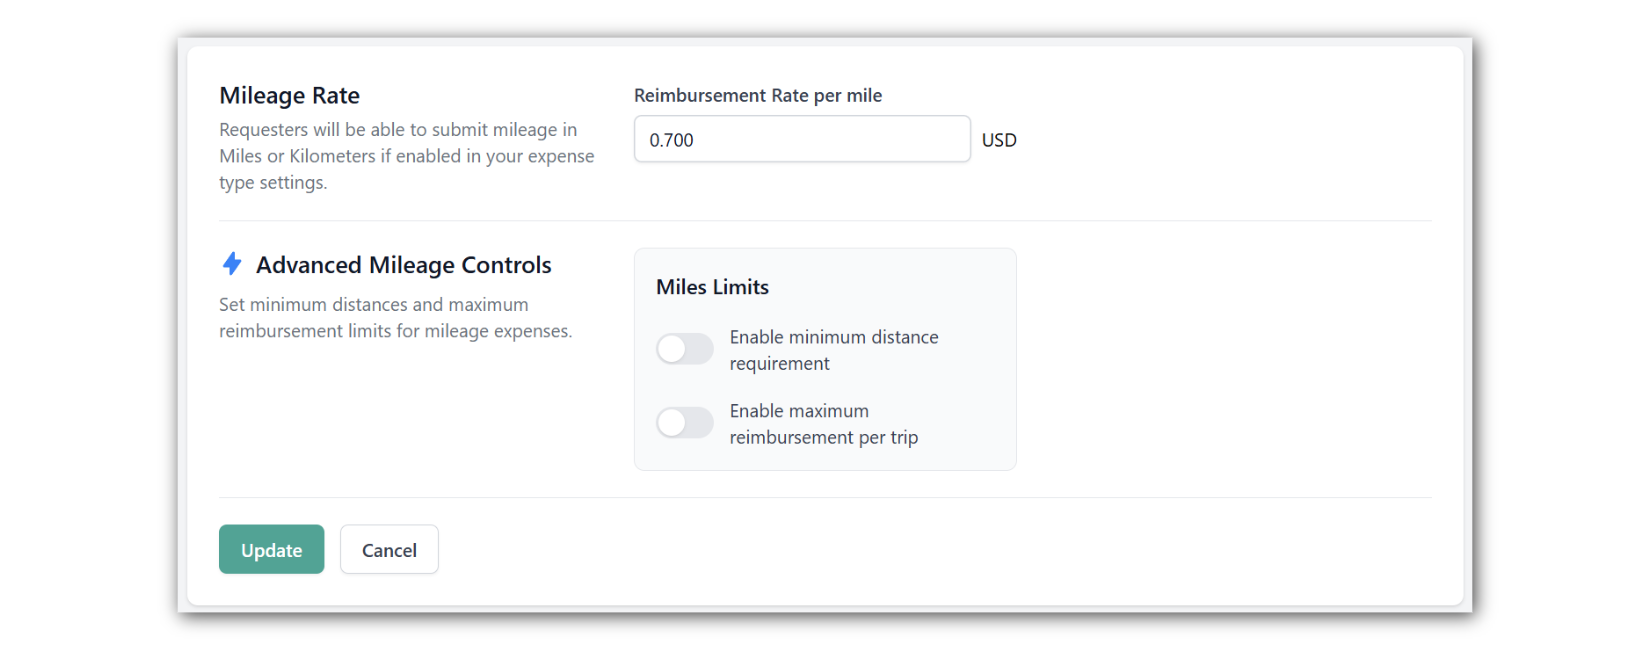
Task: Click empty area inside the rate input box
Action: click(x=840, y=139)
